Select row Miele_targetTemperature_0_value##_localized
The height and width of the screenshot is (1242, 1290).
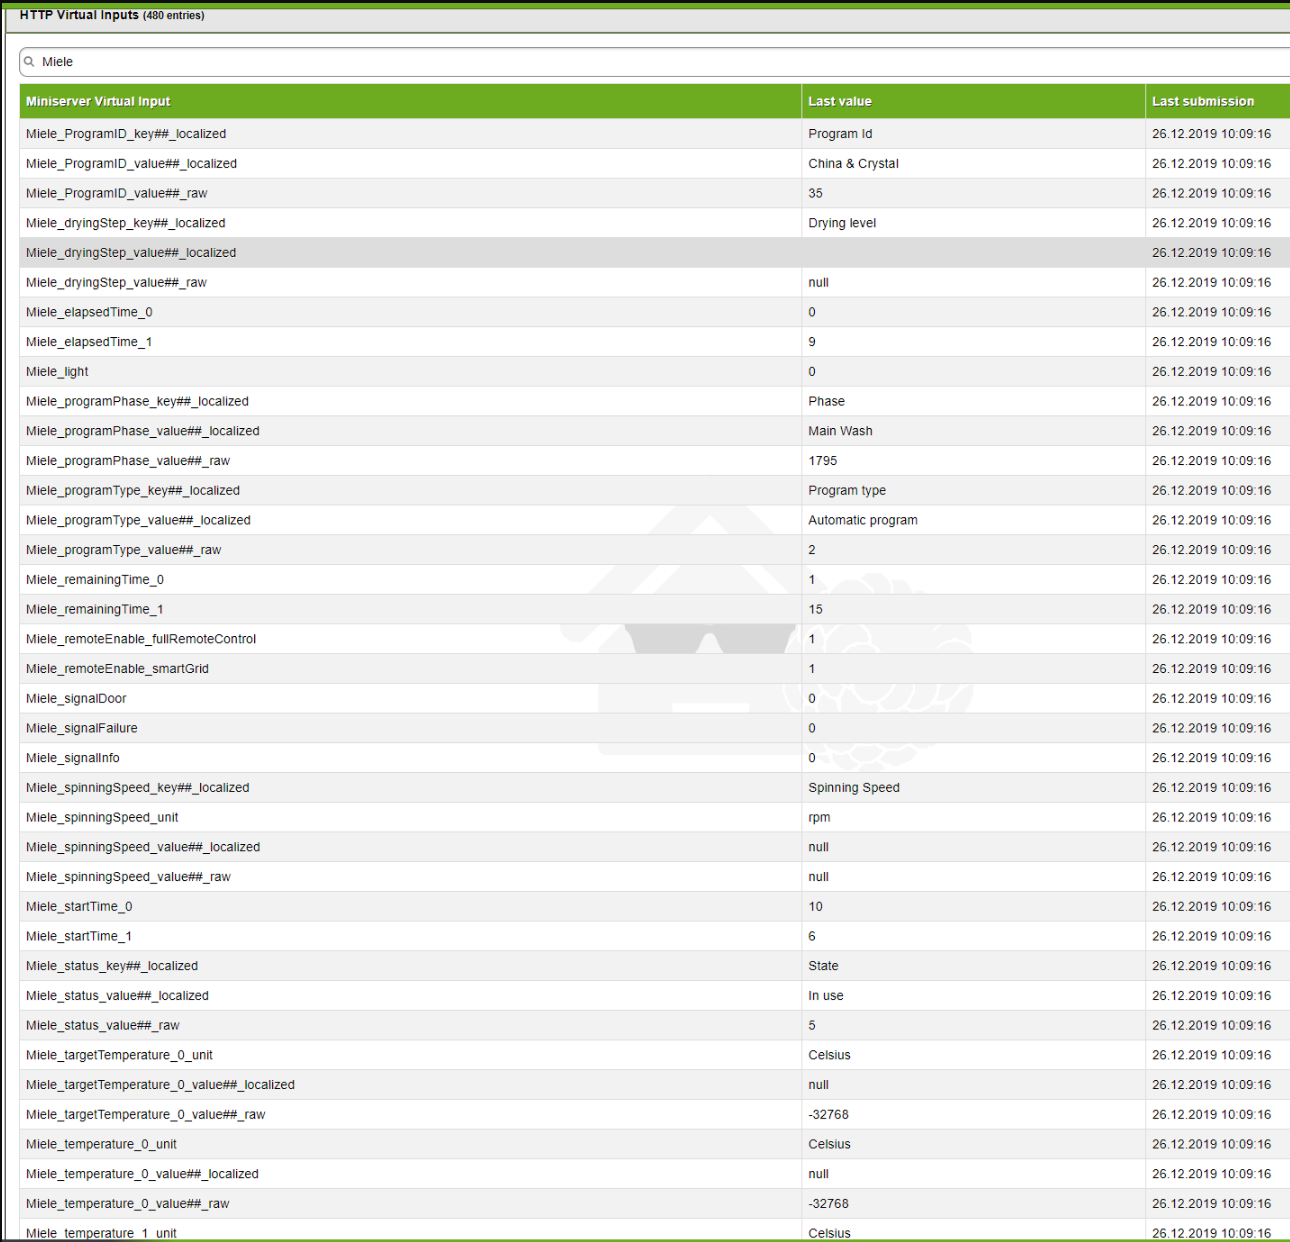coord(655,1085)
